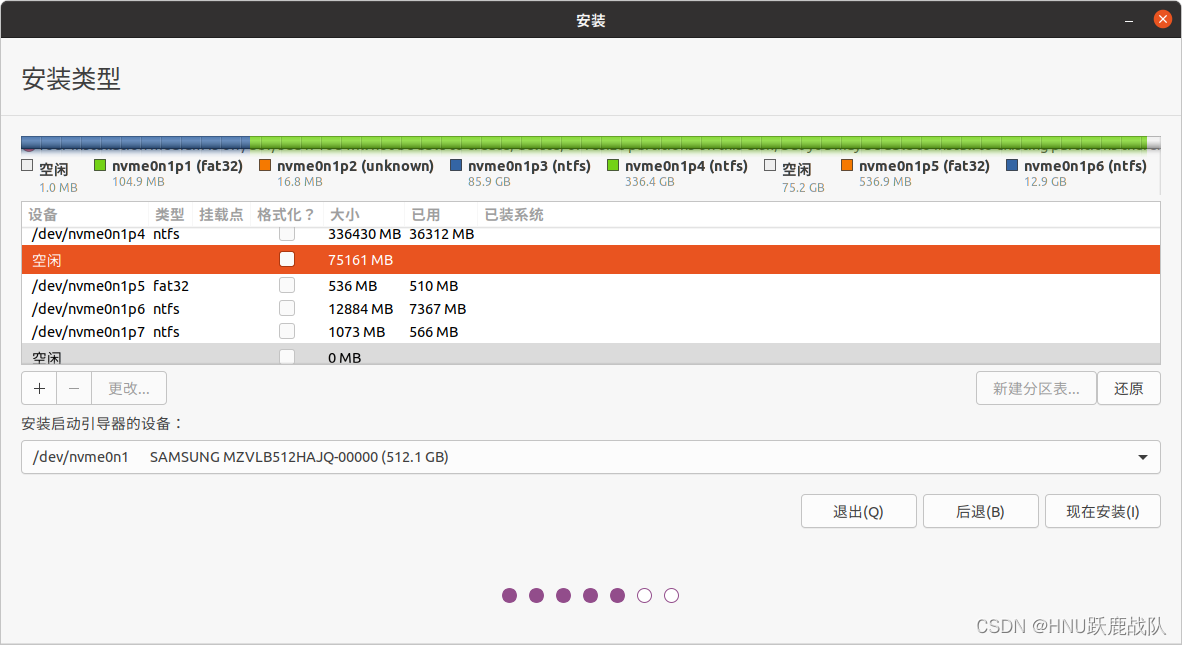Sort by the 大小 column header
This screenshot has width=1182, height=645.
click(x=344, y=215)
